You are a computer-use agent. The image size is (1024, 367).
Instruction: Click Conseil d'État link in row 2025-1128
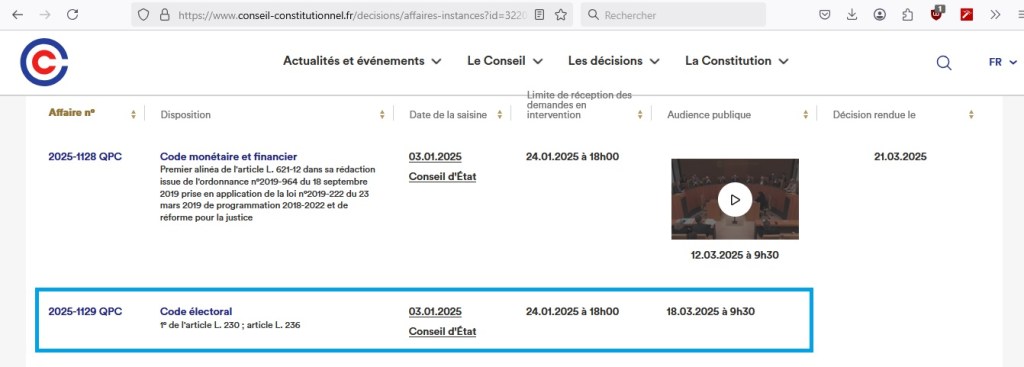point(442,177)
